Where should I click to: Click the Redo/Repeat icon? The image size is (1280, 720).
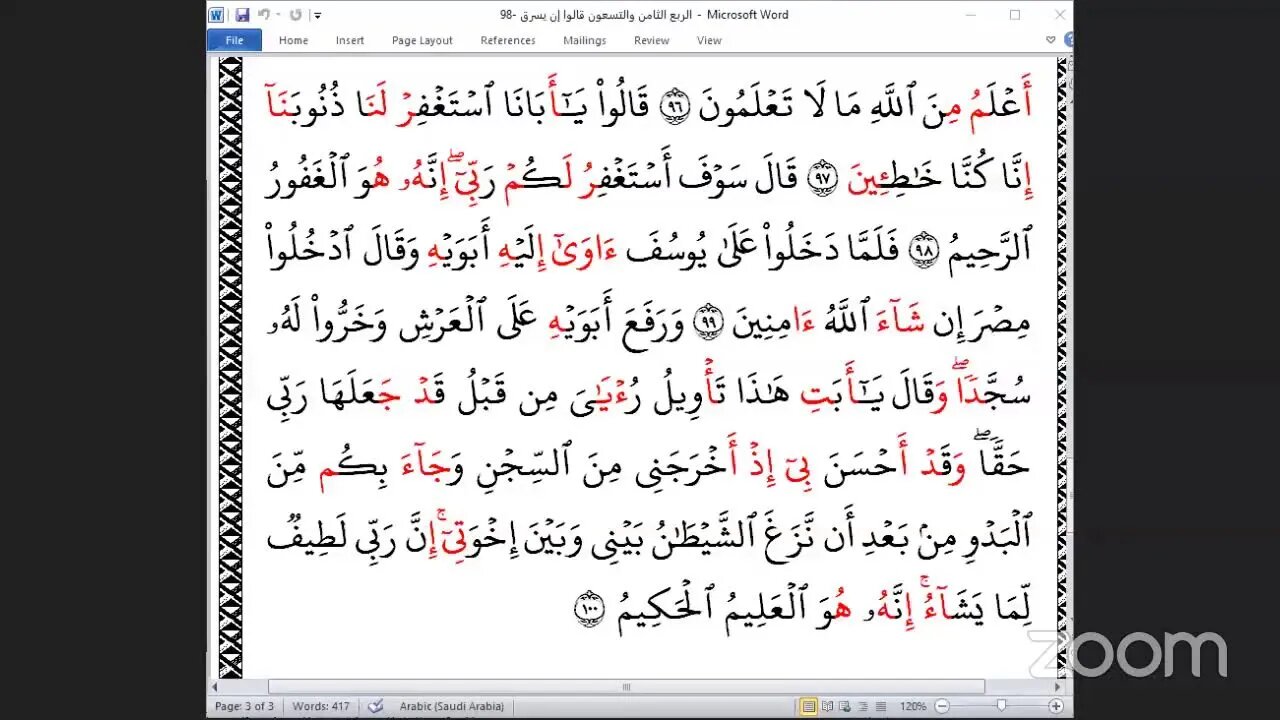tap(295, 15)
